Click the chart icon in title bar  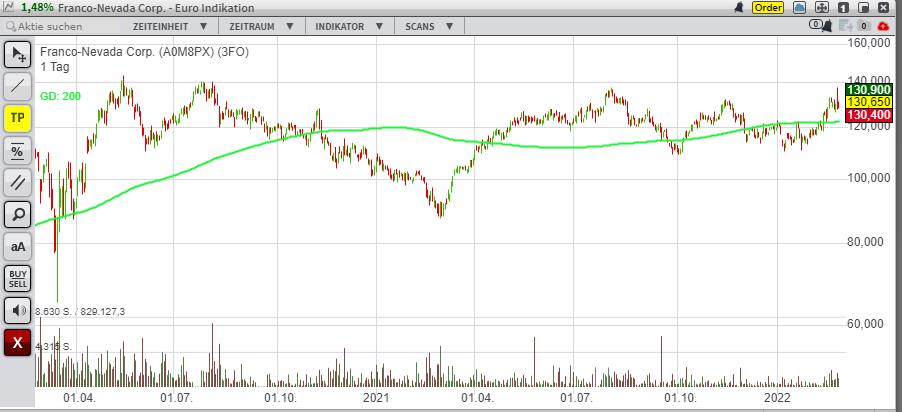[10, 7]
